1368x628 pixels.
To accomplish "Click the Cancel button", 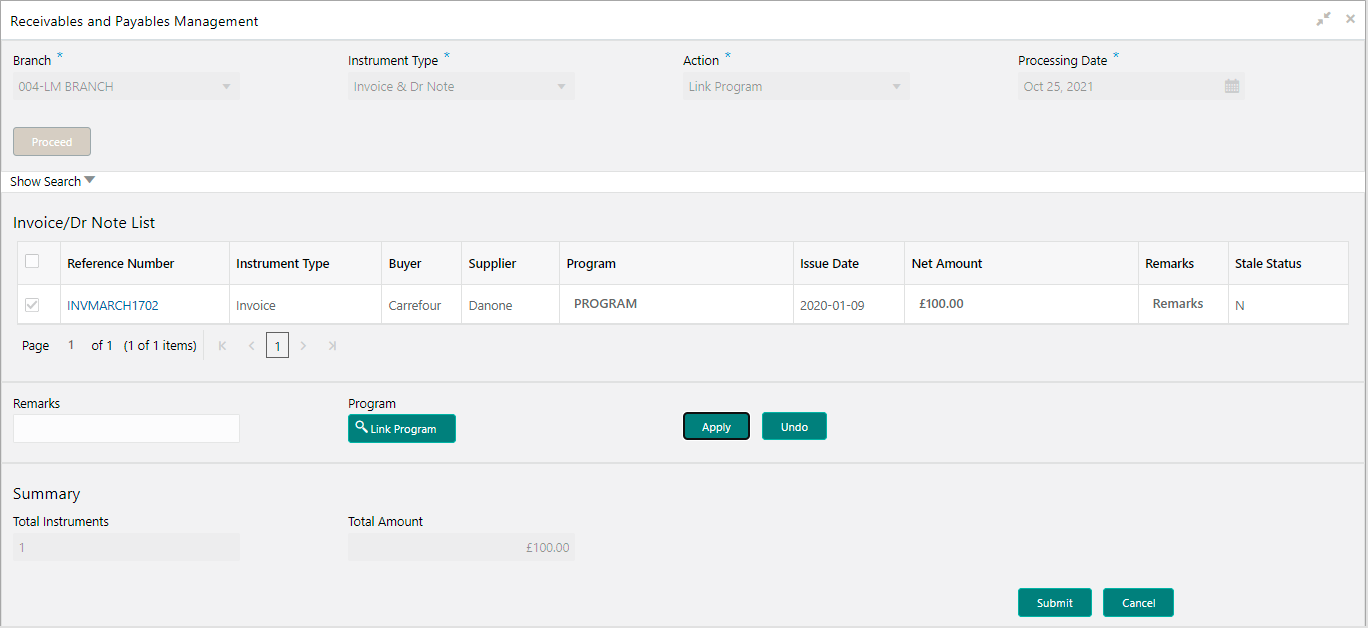I will point(1138,603).
